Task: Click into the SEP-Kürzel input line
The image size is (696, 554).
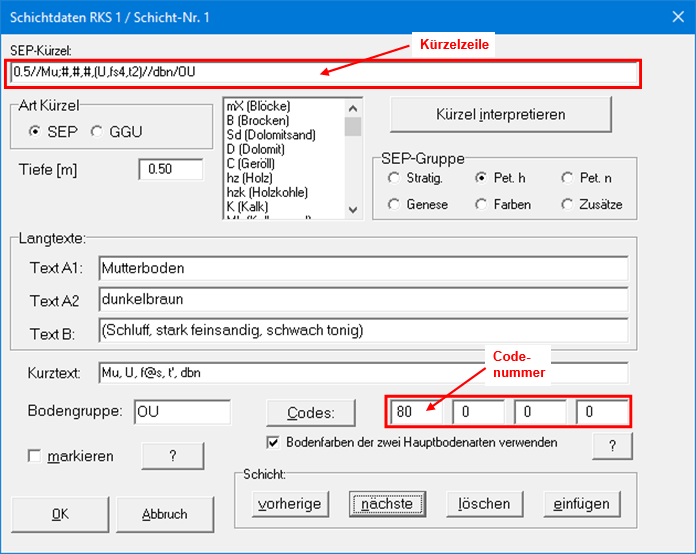Action: click(x=322, y=73)
